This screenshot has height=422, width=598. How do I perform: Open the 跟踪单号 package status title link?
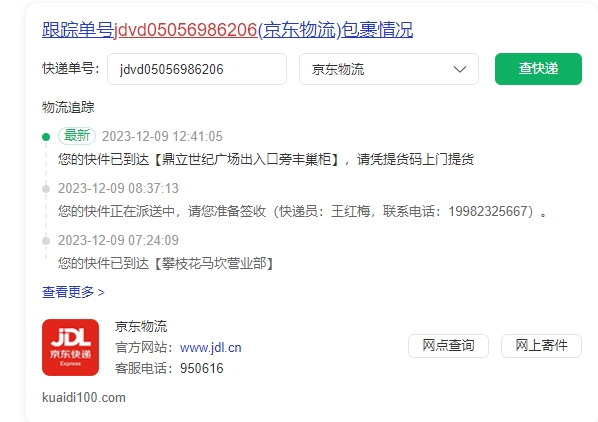(x=227, y=30)
